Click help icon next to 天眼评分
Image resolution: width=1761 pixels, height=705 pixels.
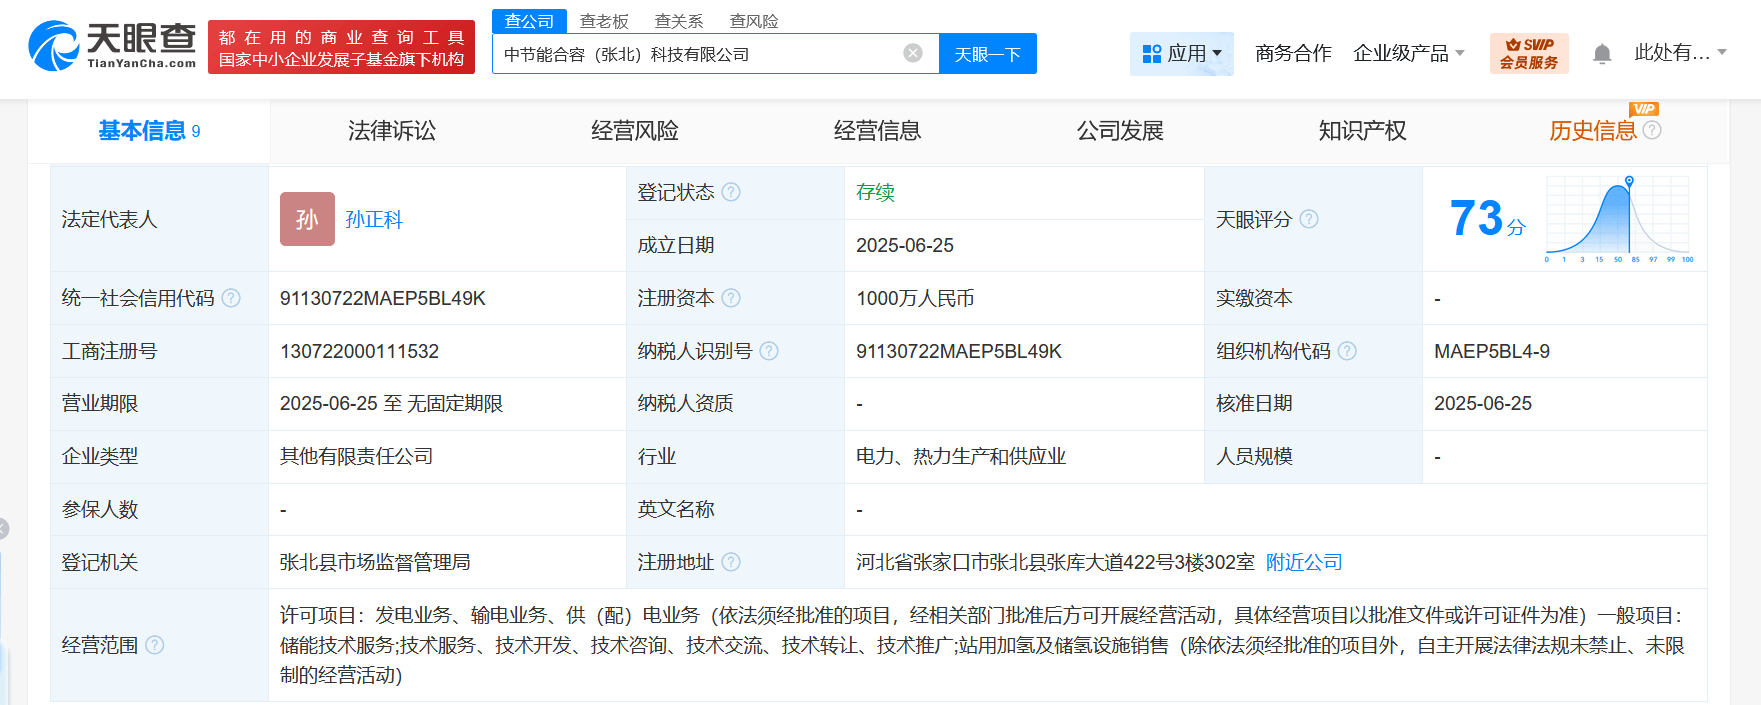[x=1309, y=219]
